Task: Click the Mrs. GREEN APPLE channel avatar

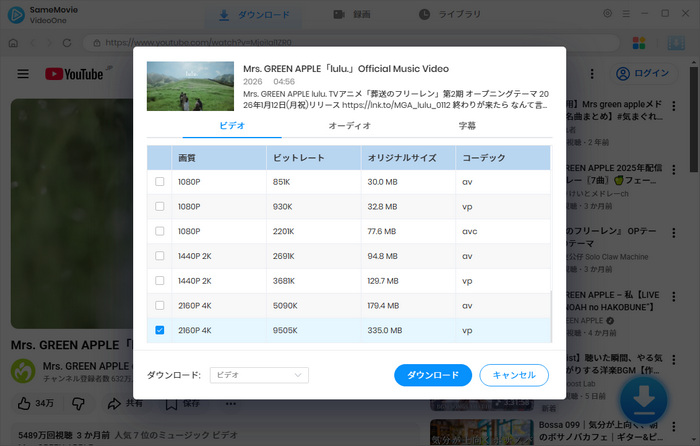Action: [23, 371]
